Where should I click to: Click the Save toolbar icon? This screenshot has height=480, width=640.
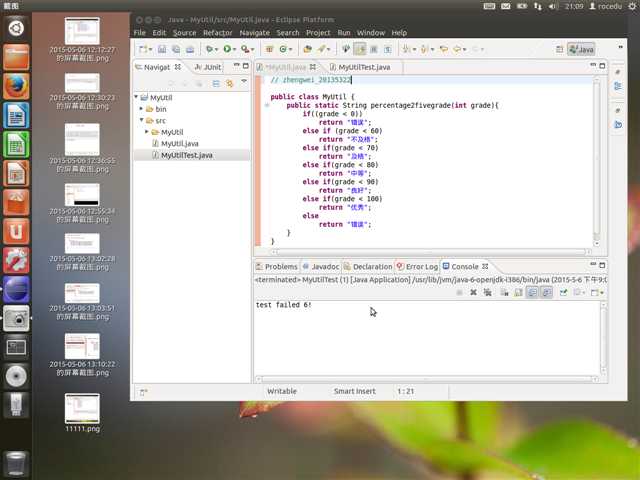[x=162, y=49]
